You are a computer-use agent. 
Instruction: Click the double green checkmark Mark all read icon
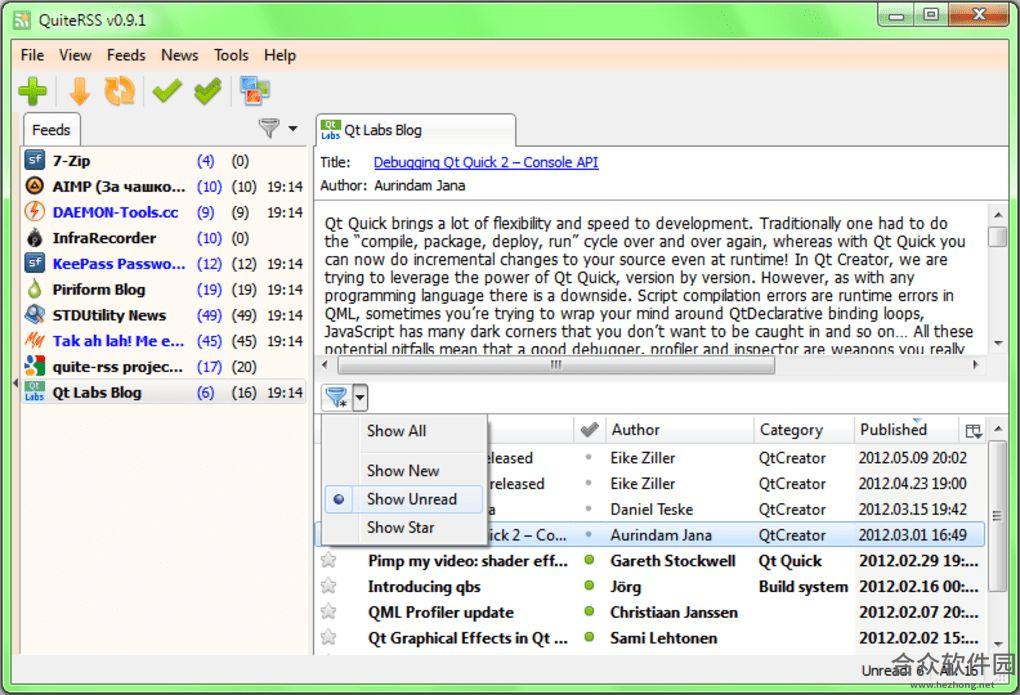208,91
